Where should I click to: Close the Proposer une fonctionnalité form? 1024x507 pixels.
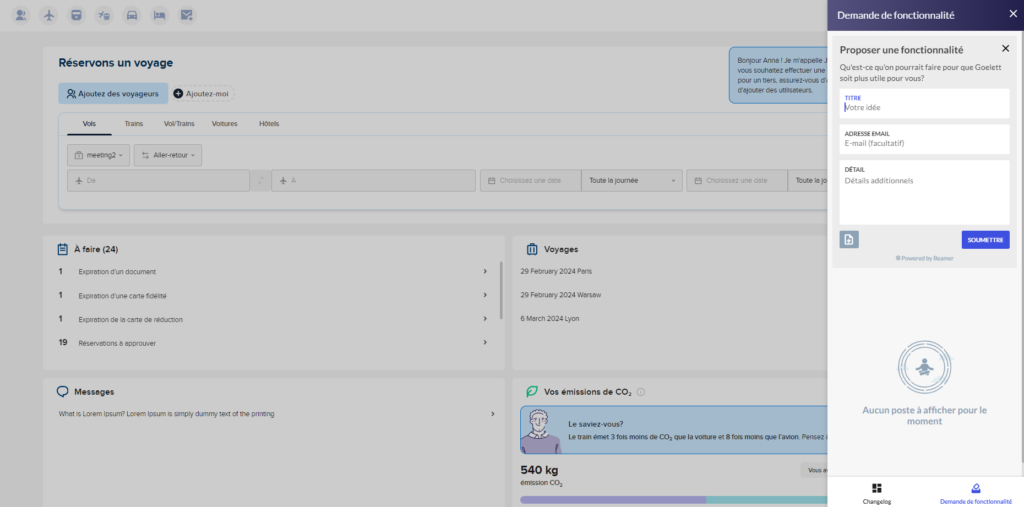(x=1005, y=49)
